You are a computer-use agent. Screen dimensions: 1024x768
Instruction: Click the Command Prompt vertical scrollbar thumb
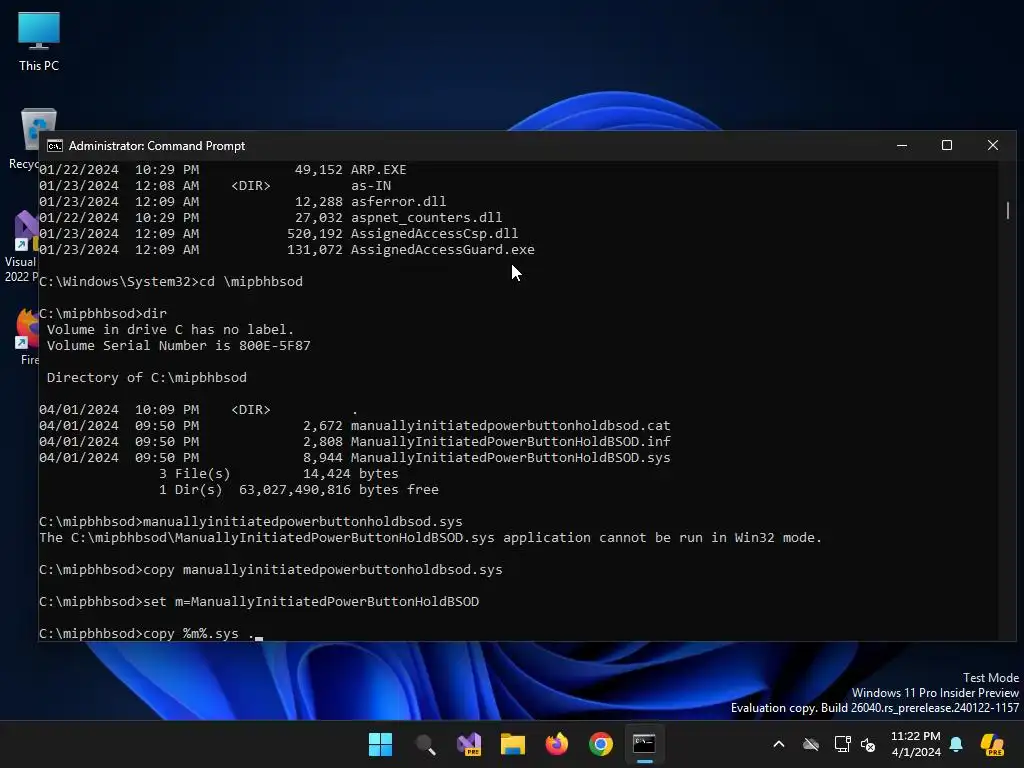(1008, 210)
